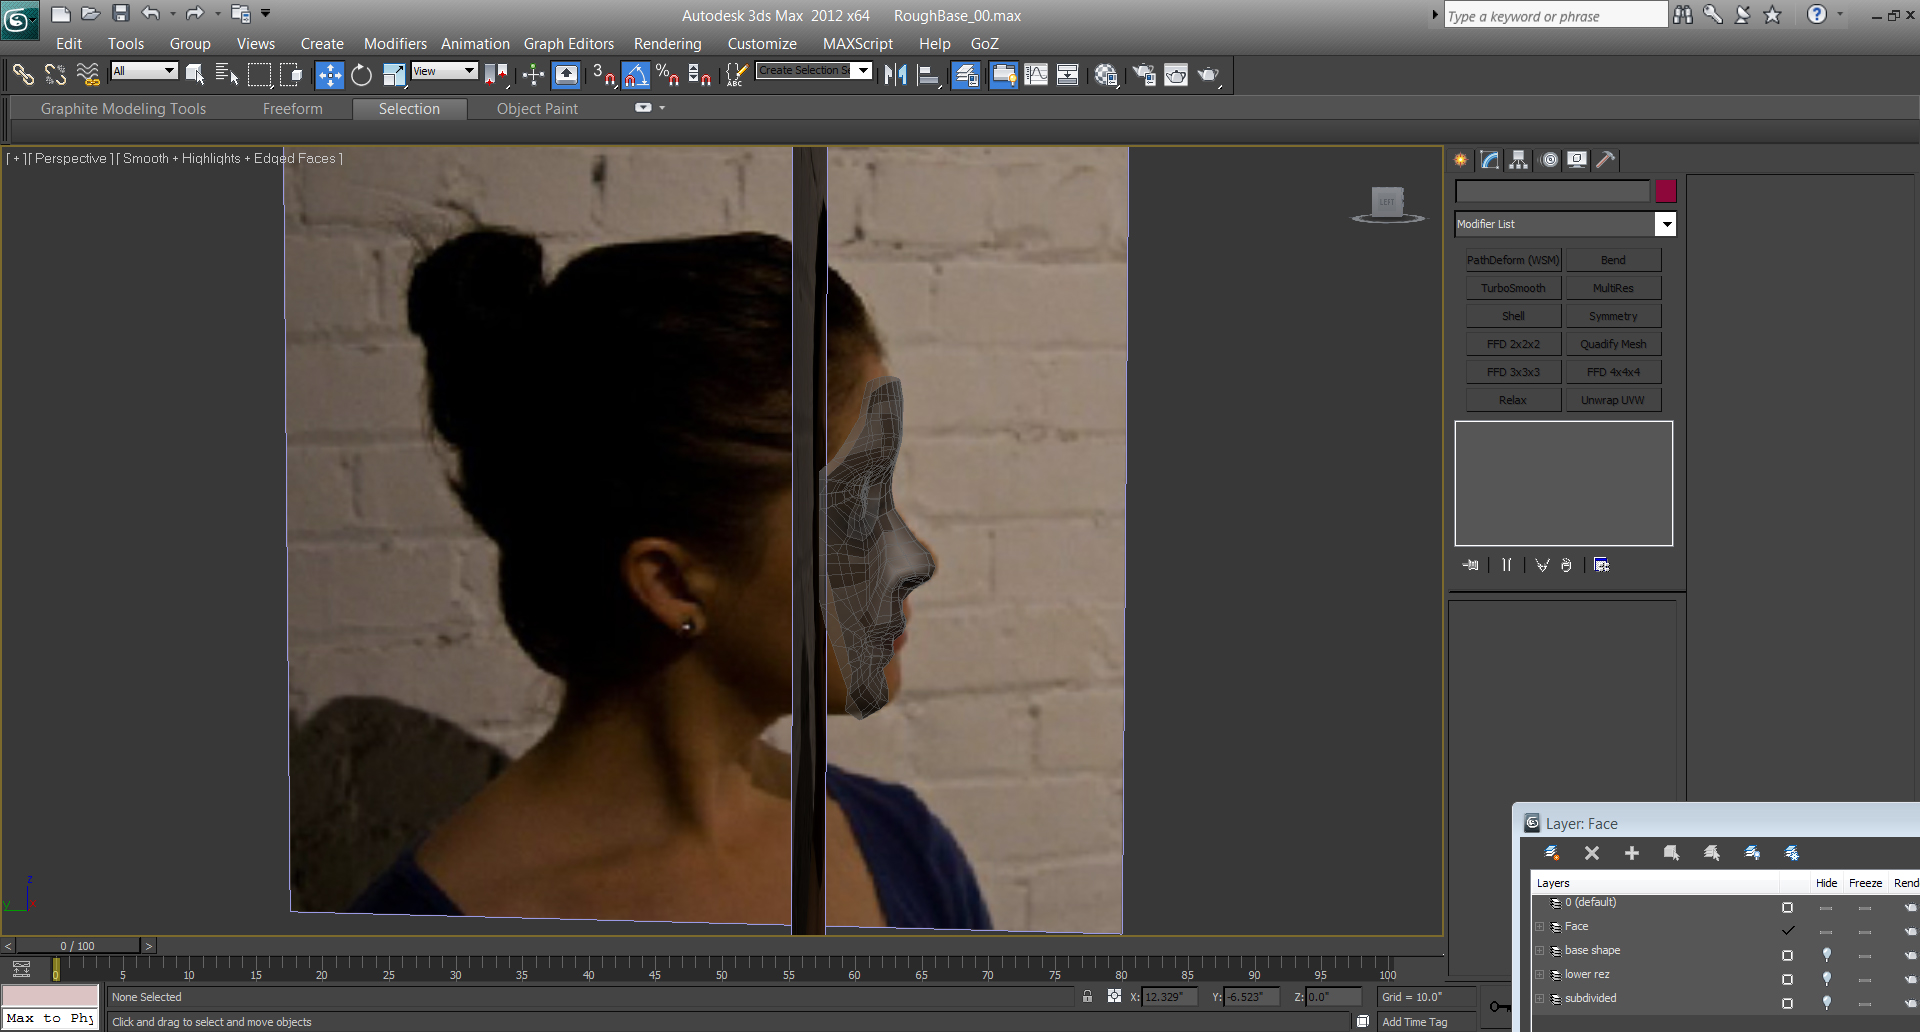Open the Graph Editors menu
1920x1032 pixels.
point(569,44)
